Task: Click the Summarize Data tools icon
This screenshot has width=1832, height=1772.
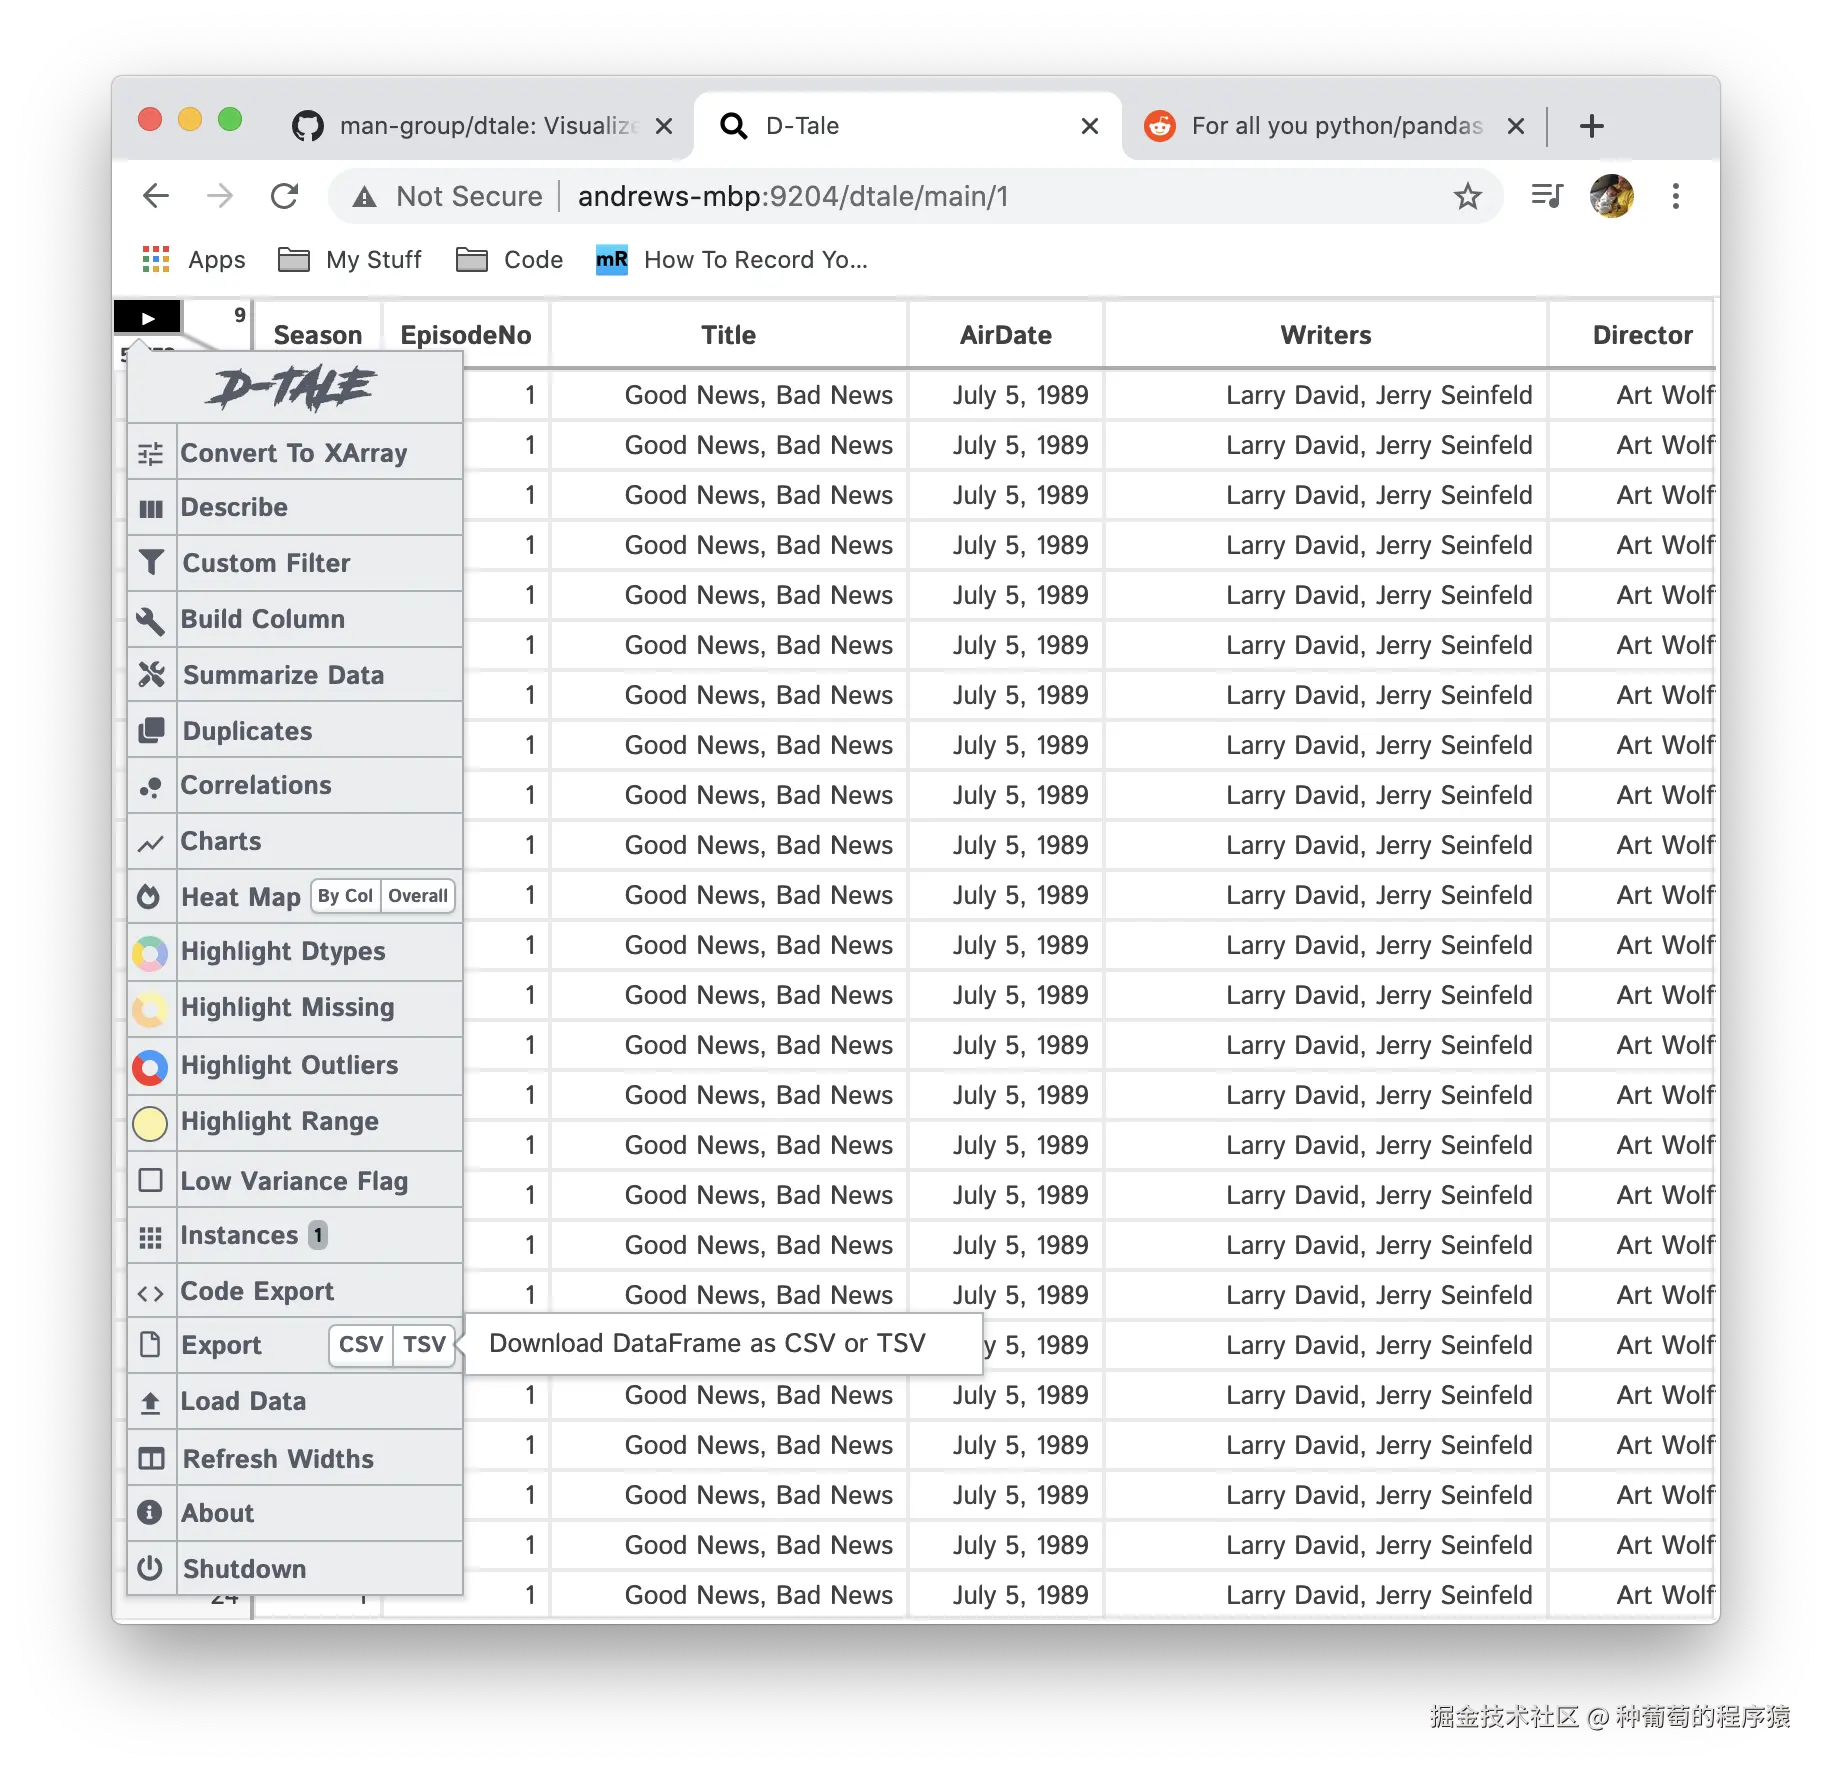Action: (x=151, y=675)
